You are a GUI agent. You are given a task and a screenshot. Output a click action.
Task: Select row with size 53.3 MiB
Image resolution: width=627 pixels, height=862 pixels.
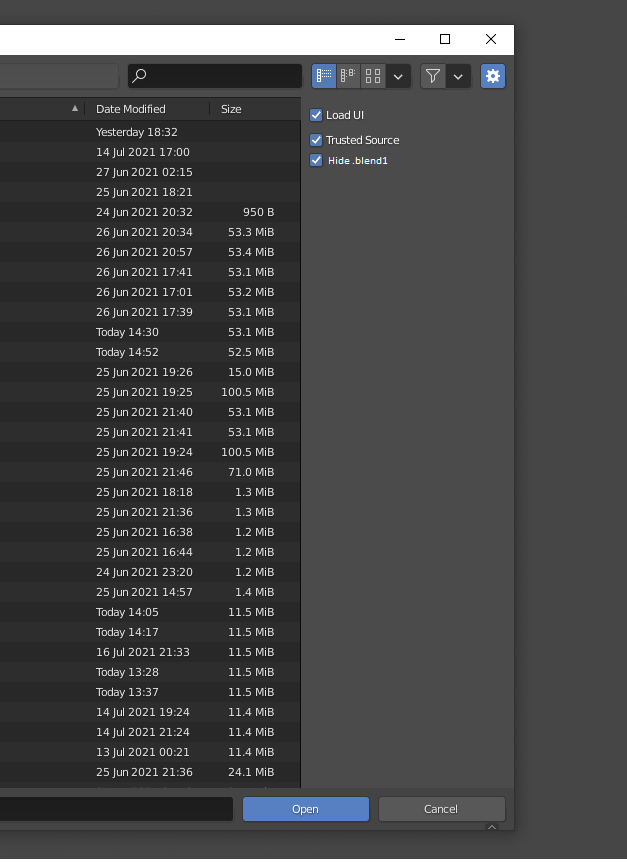[x=150, y=232]
